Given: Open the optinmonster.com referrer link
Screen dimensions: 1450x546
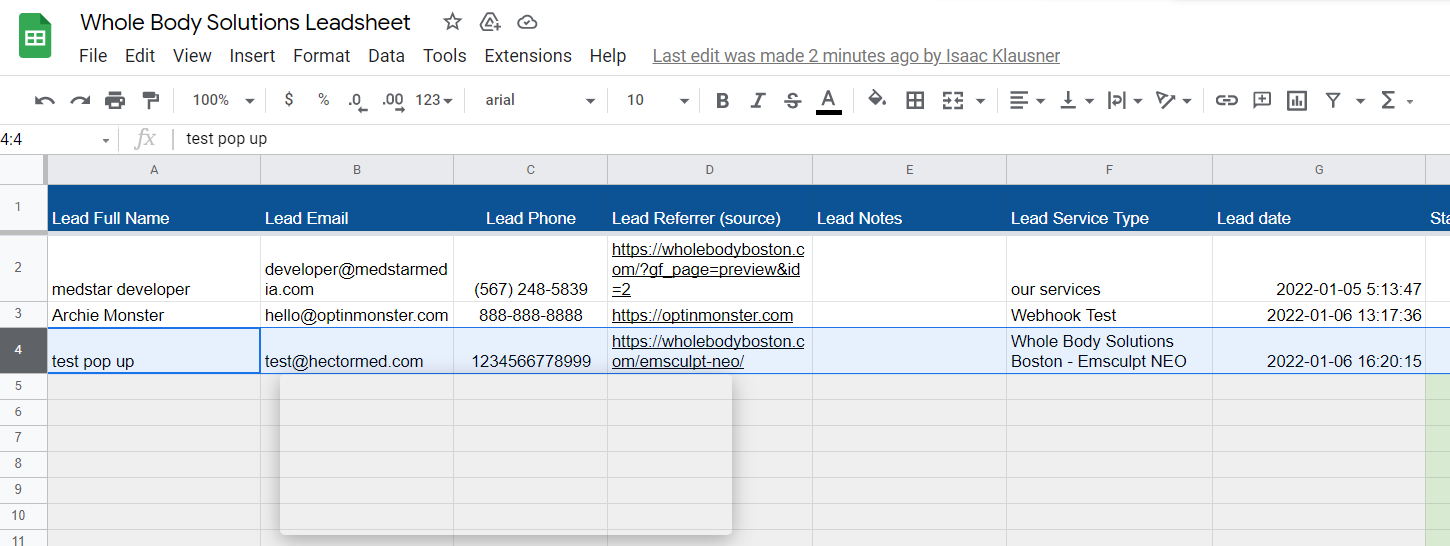Looking at the screenshot, I should point(702,315).
